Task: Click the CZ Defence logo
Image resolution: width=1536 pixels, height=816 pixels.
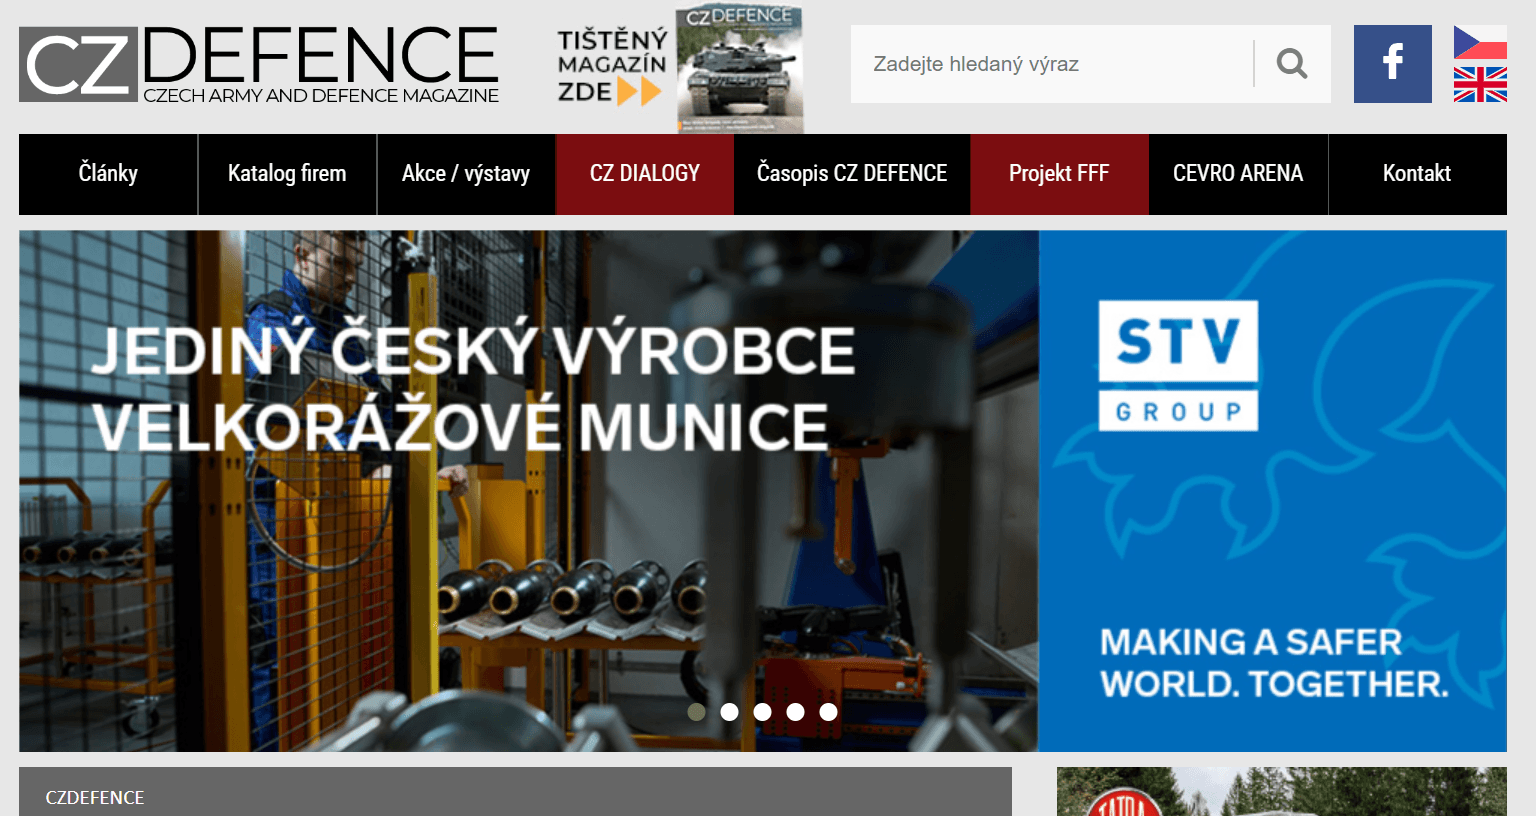Action: pos(259,64)
